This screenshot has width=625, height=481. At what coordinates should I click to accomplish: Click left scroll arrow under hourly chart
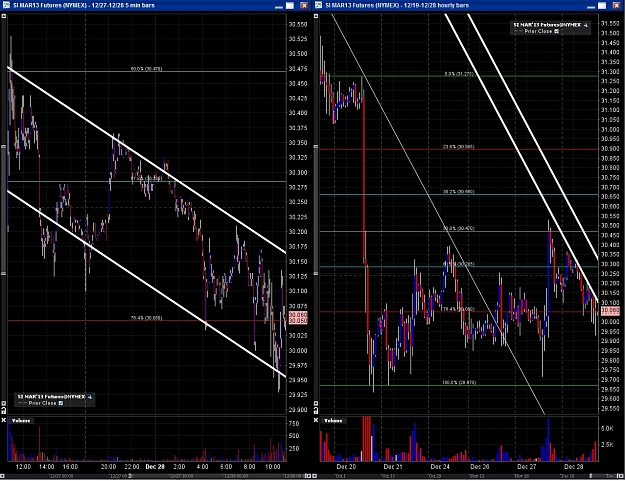click(316, 476)
